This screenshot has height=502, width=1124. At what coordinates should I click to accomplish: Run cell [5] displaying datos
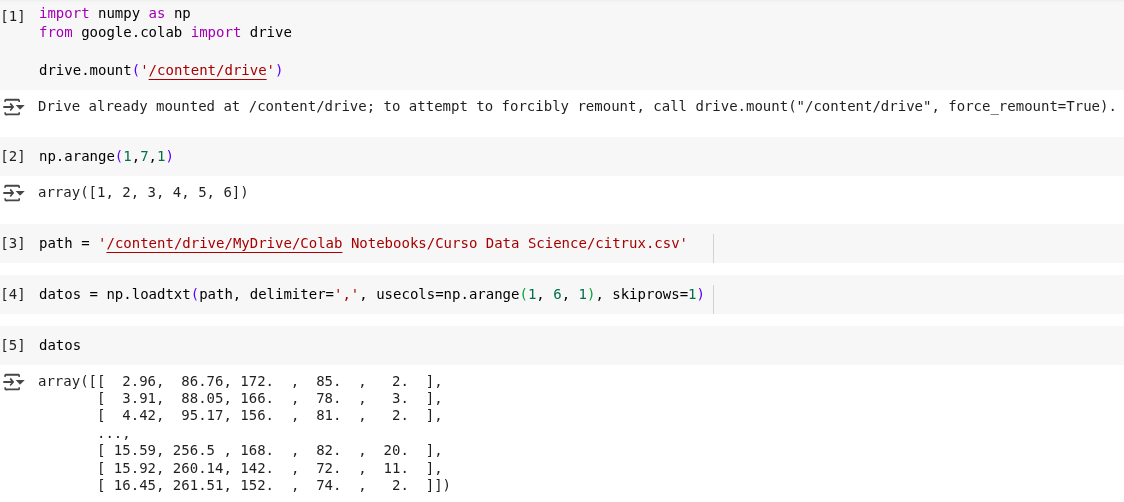13,346
